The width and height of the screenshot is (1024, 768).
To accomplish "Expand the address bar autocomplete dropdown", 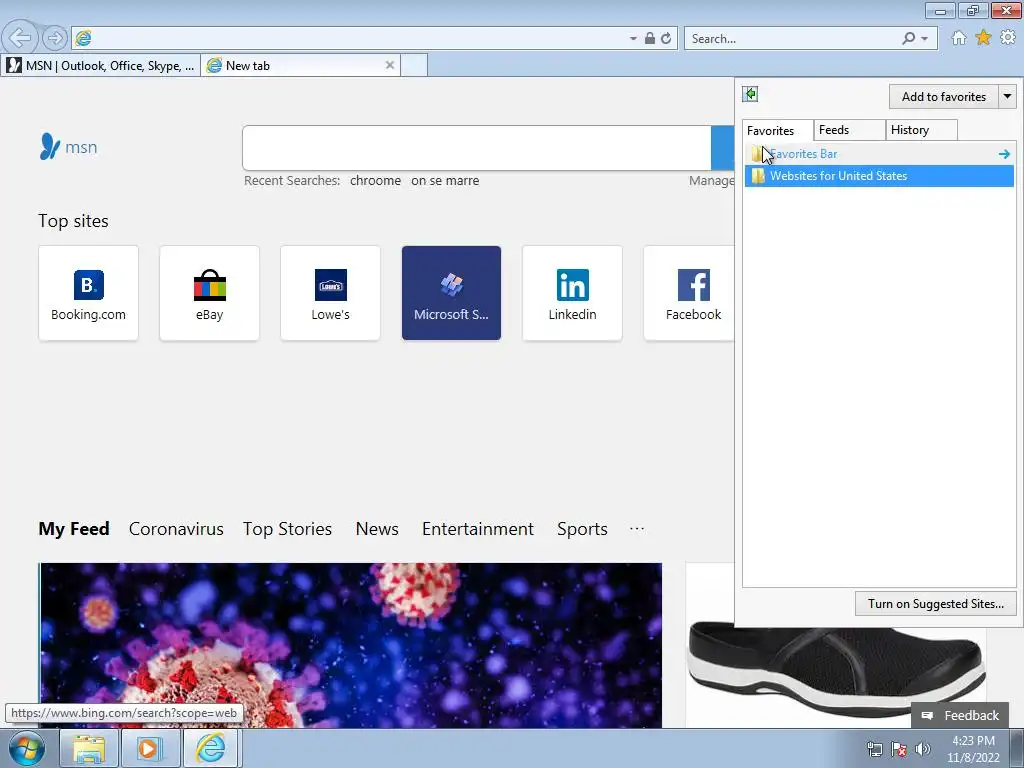I will (633, 39).
